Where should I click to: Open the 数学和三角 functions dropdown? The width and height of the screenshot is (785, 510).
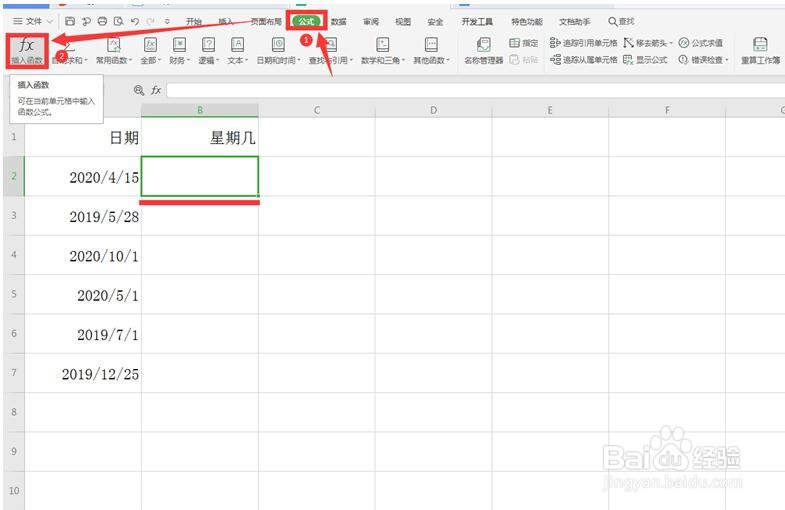tap(382, 51)
